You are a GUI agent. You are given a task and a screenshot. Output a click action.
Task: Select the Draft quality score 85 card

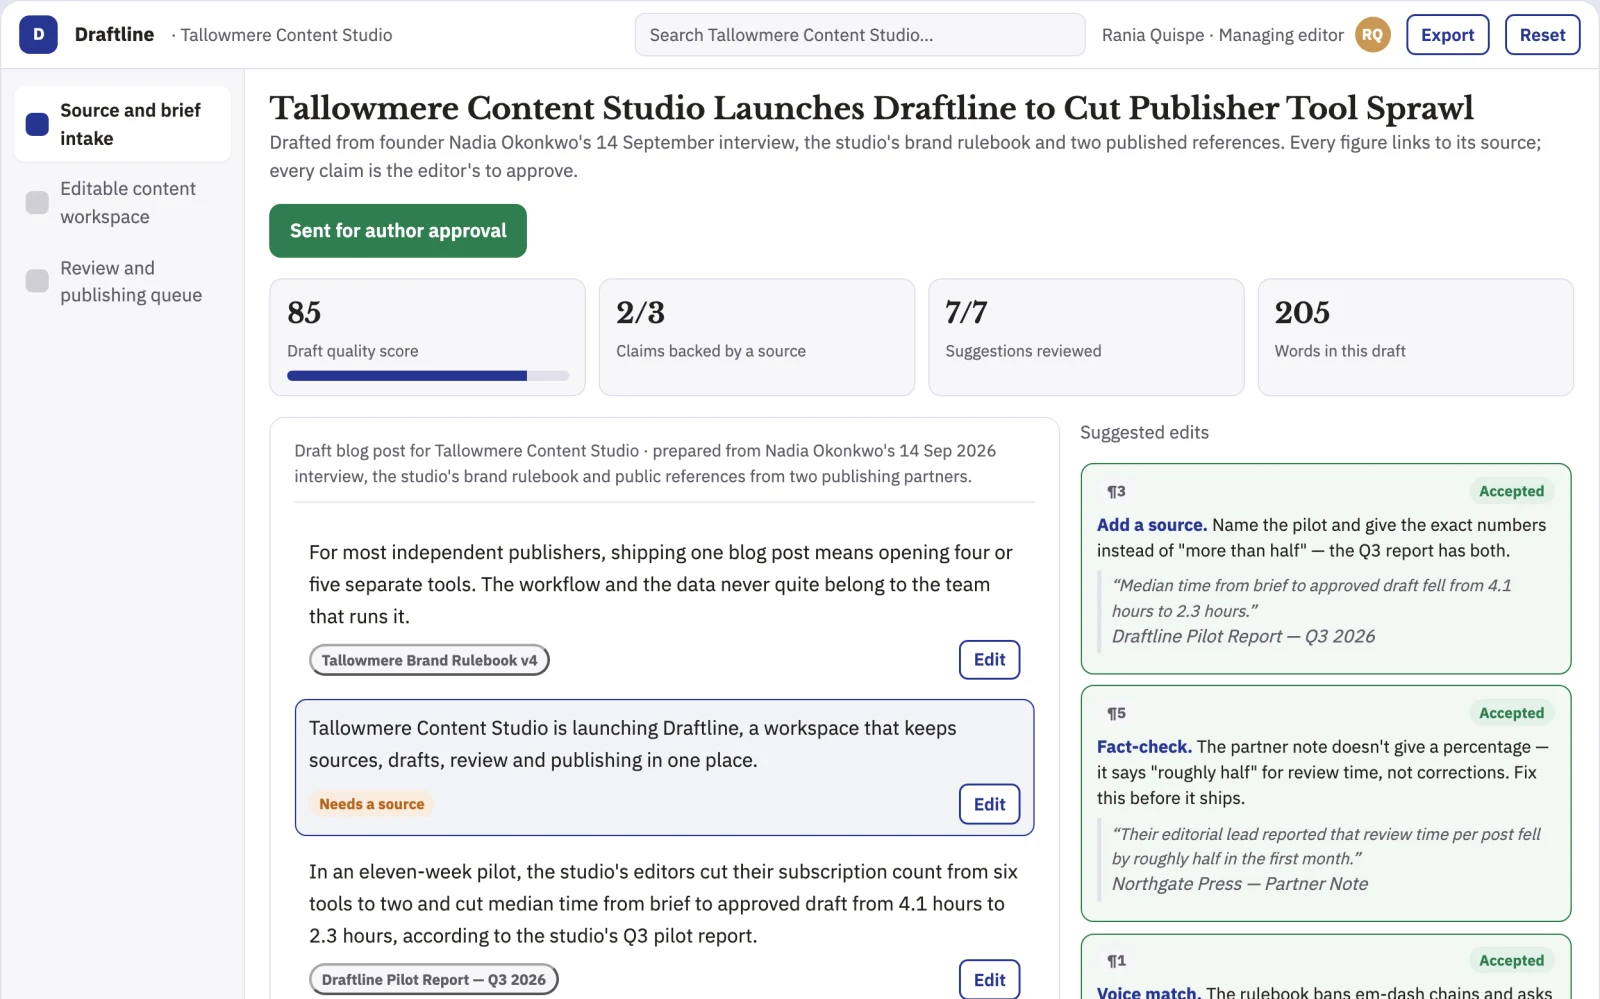(427, 337)
